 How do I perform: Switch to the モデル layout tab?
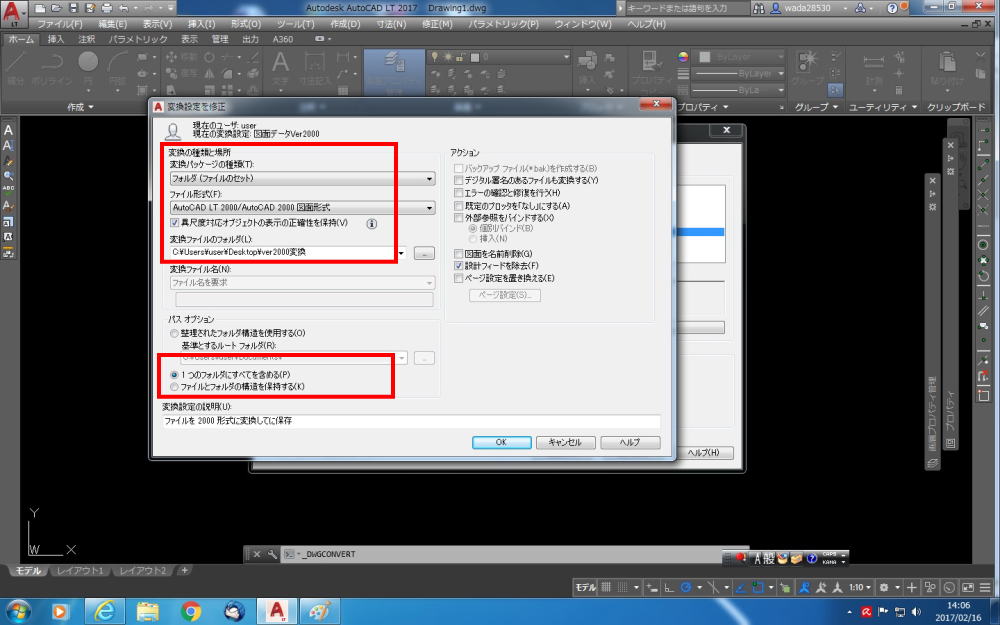click(x=28, y=570)
